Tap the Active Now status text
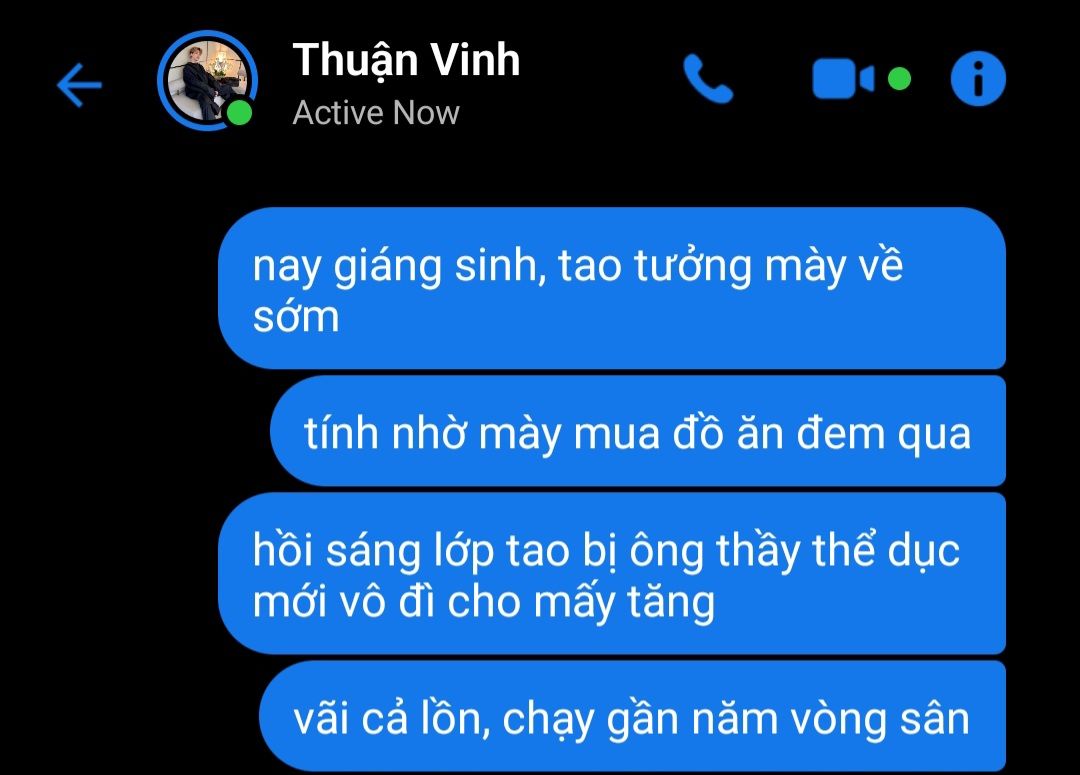This screenshot has width=1080, height=775. (375, 112)
